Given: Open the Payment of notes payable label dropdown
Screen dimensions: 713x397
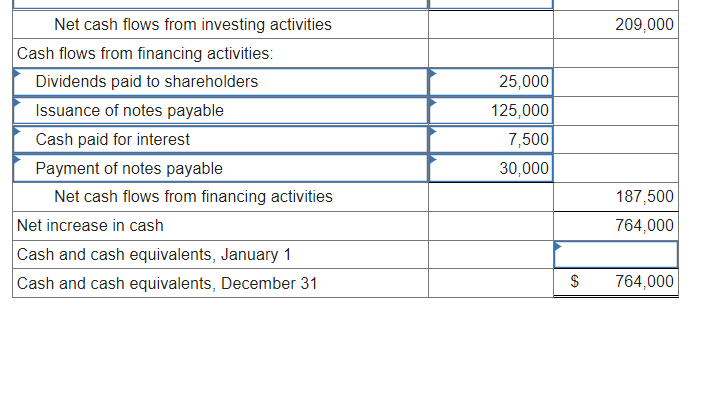Looking at the screenshot, I should point(221,168).
